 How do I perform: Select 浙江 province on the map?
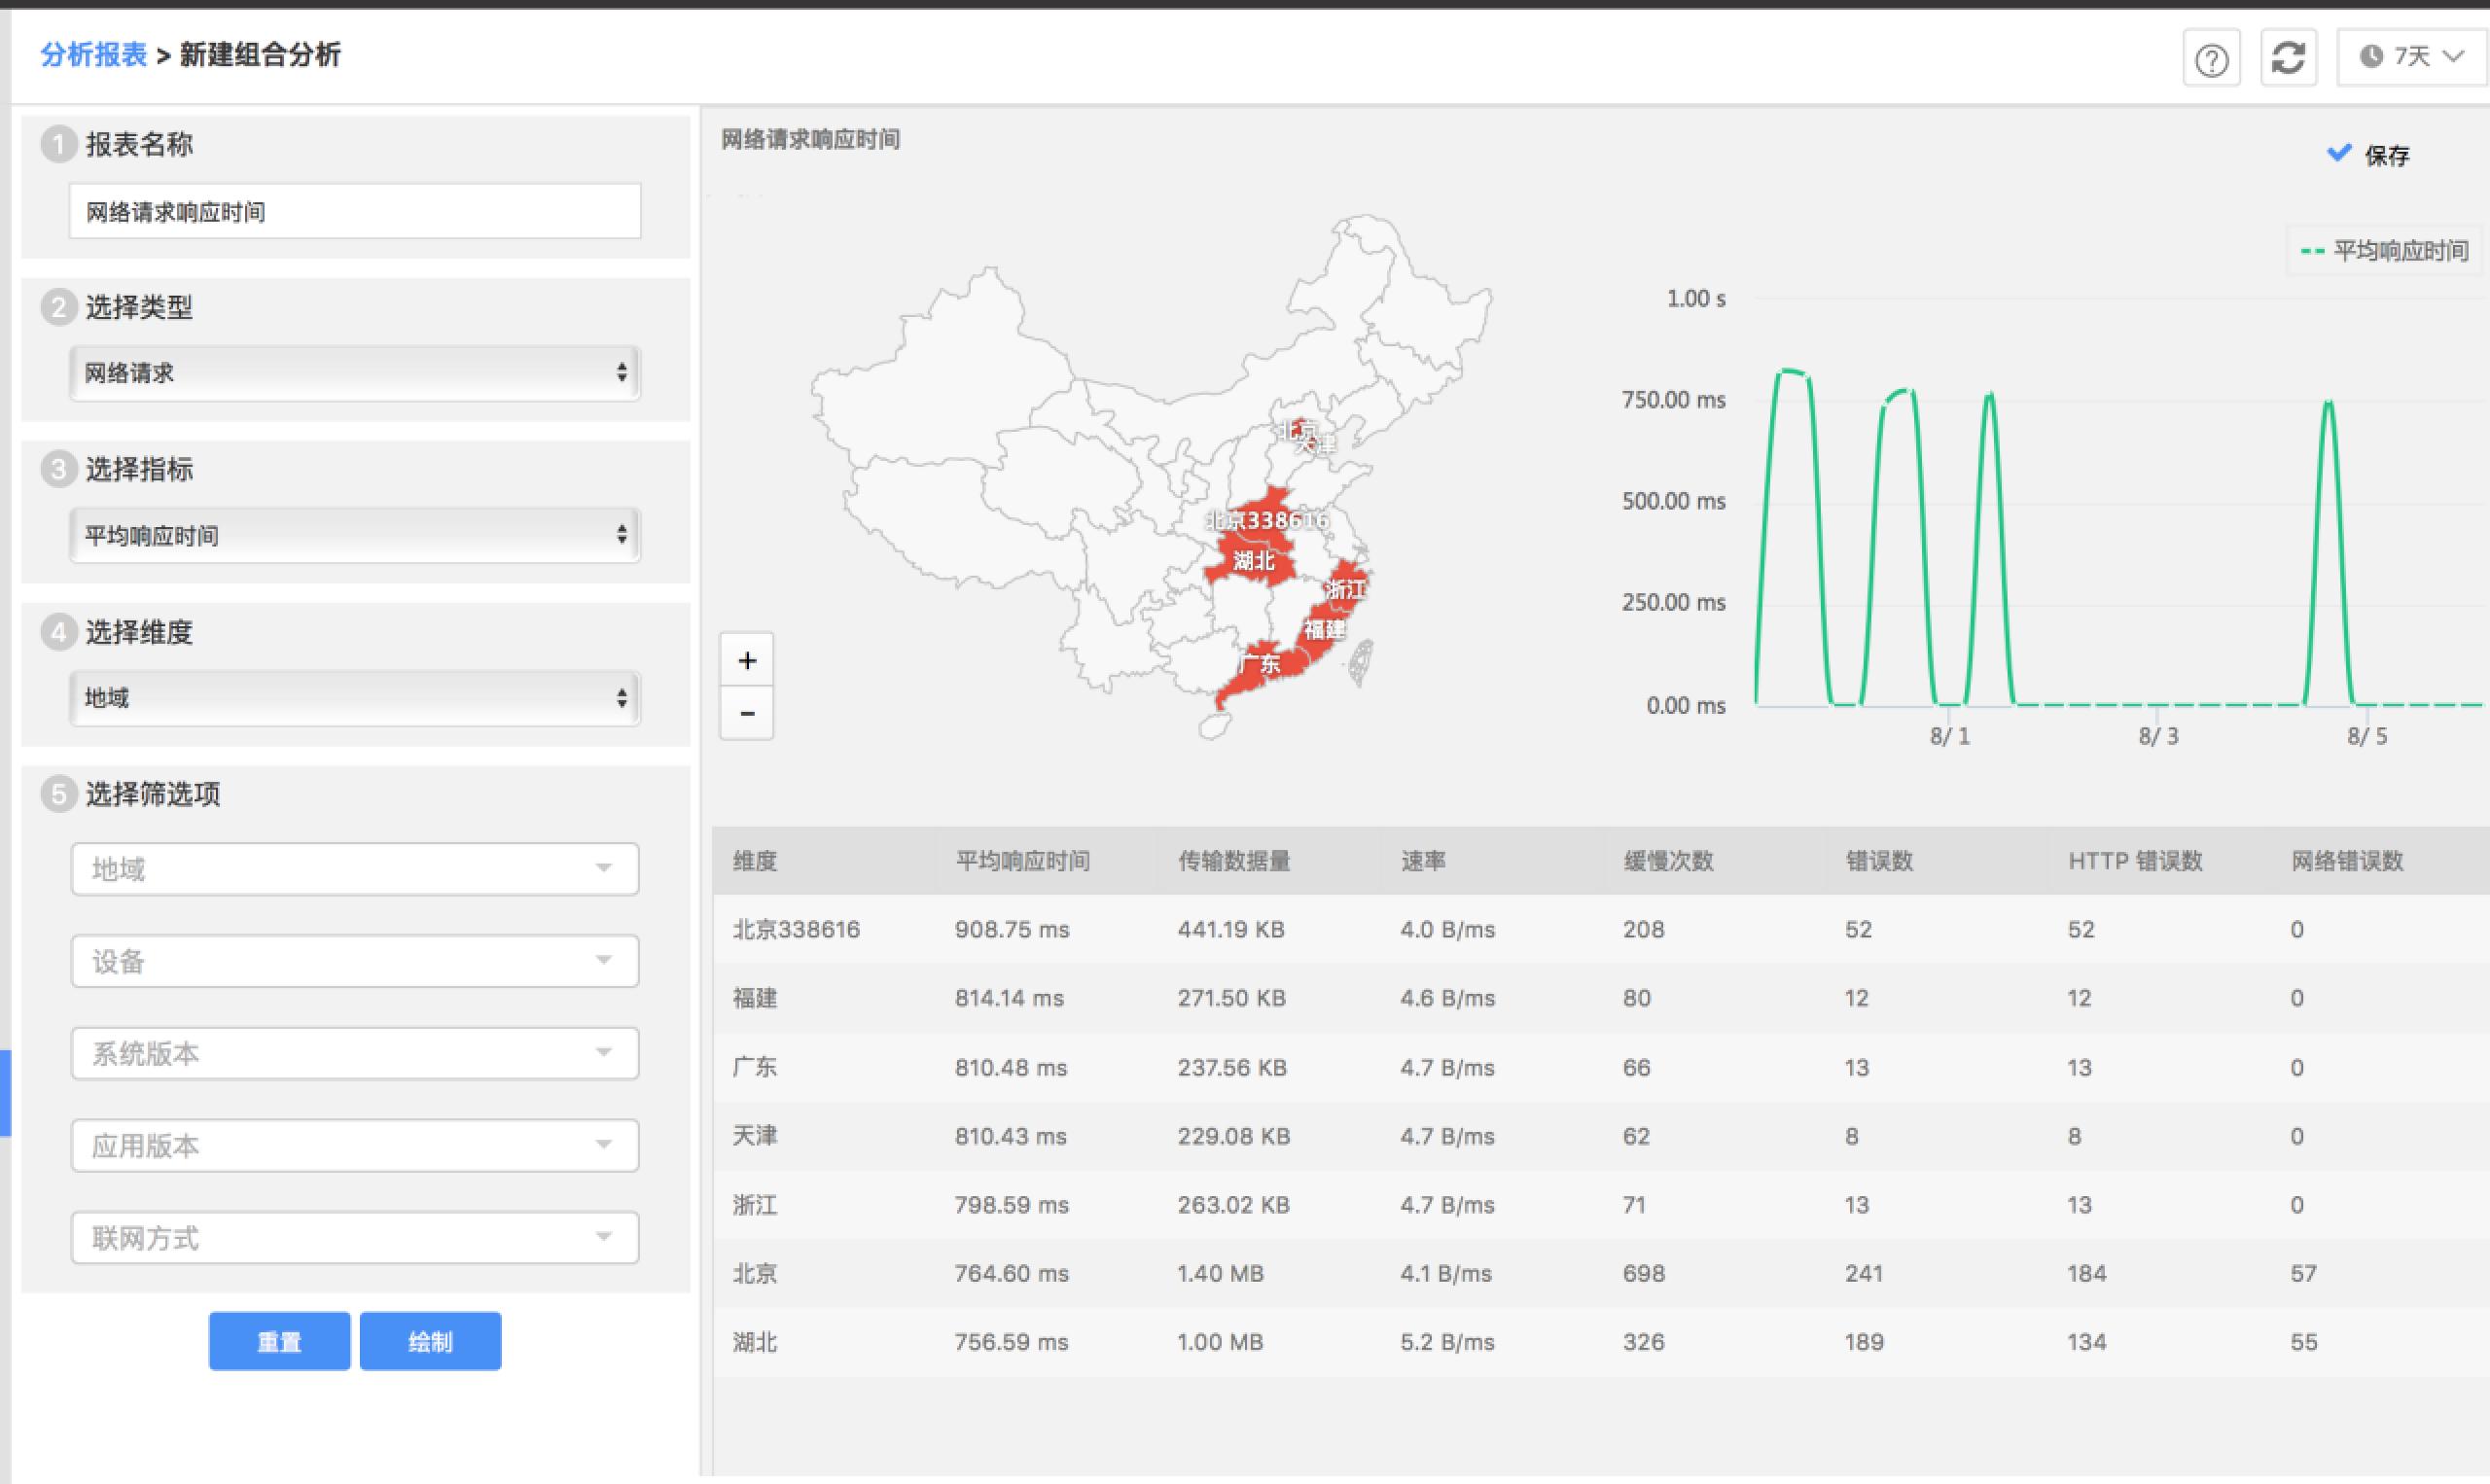point(1346,590)
